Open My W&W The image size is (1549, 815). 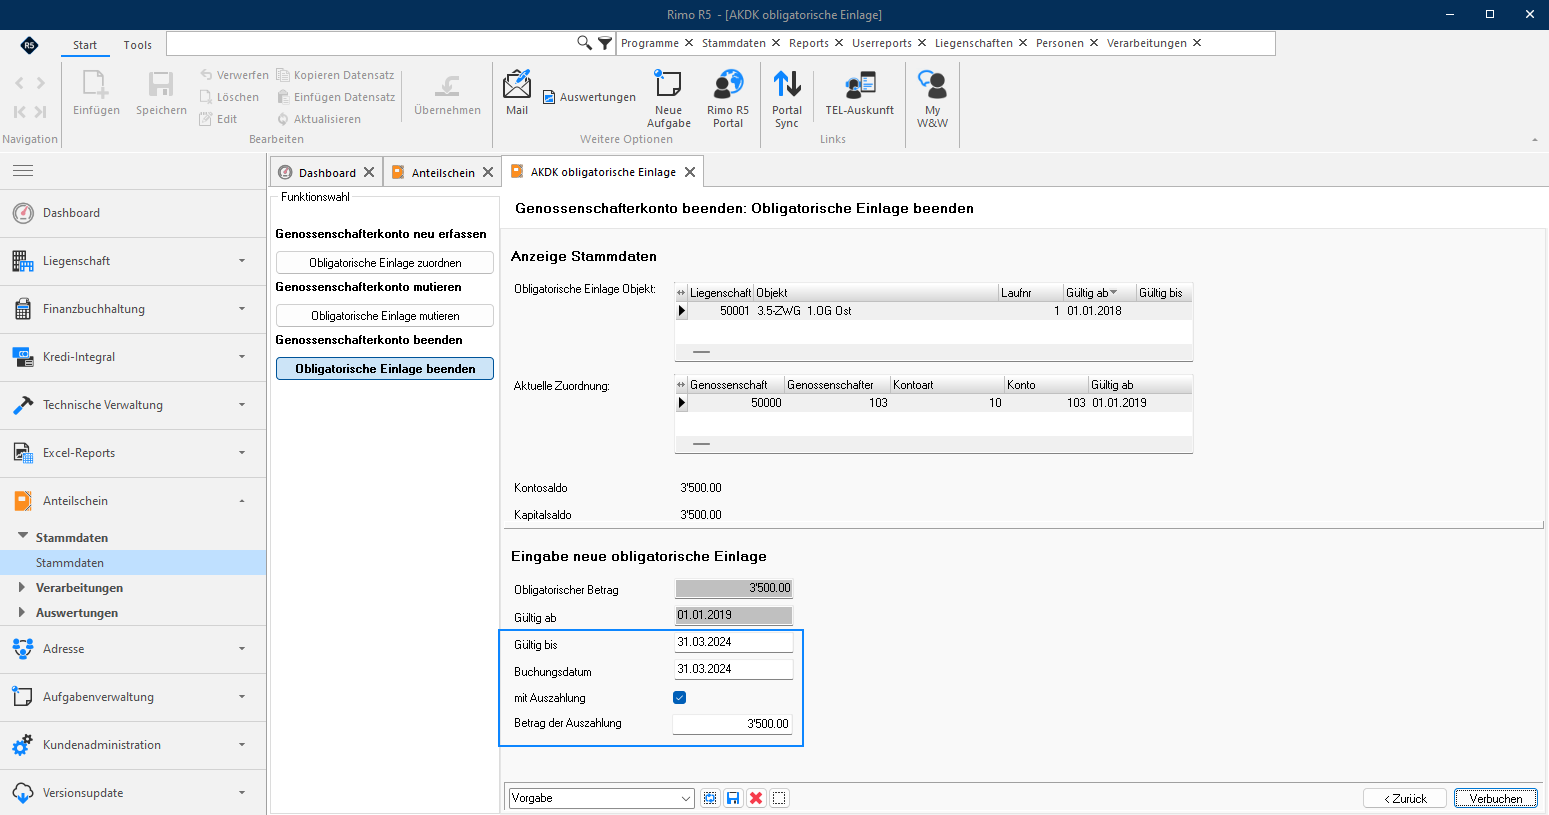pos(932,98)
